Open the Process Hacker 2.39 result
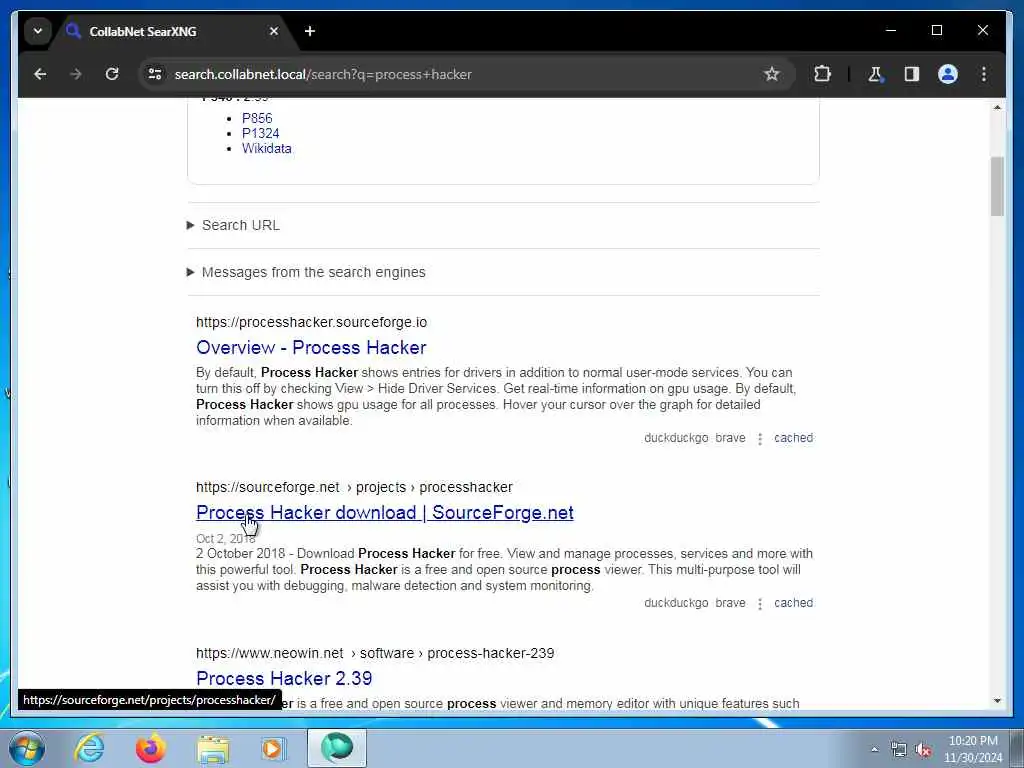This screenshot has width=1024, height=768. (284, 679)
